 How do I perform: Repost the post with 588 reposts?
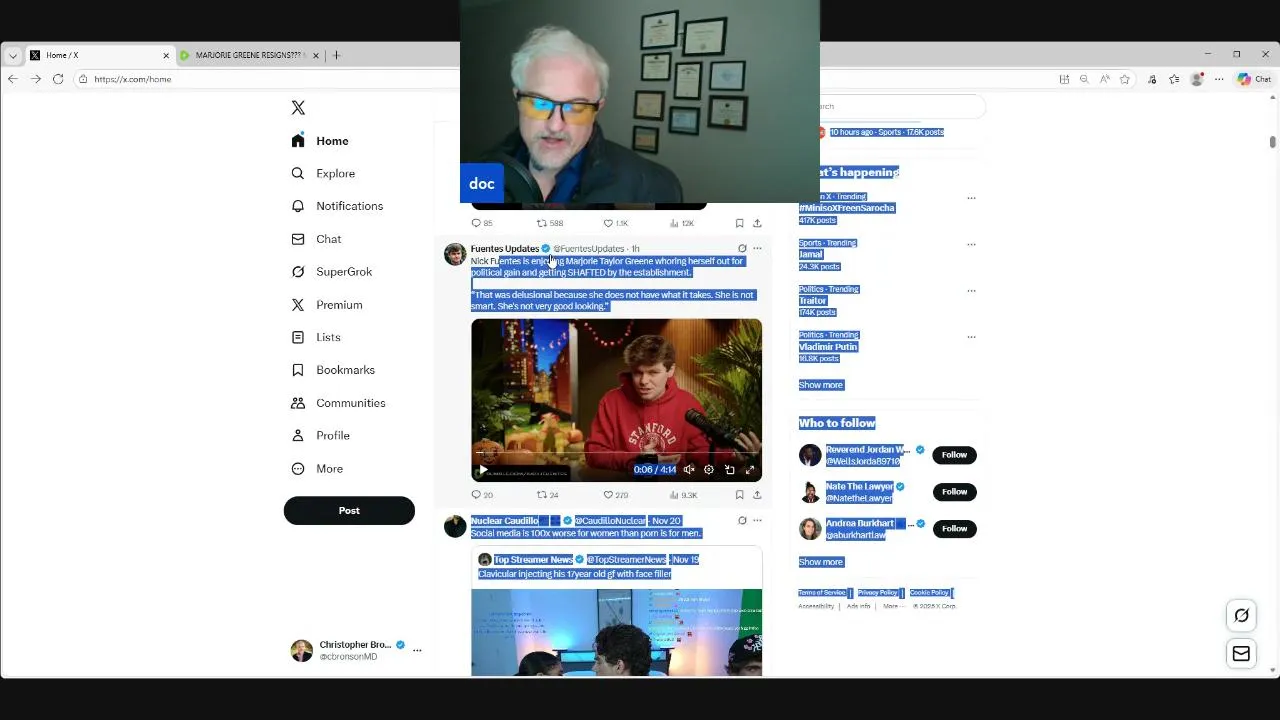(550, 223)
